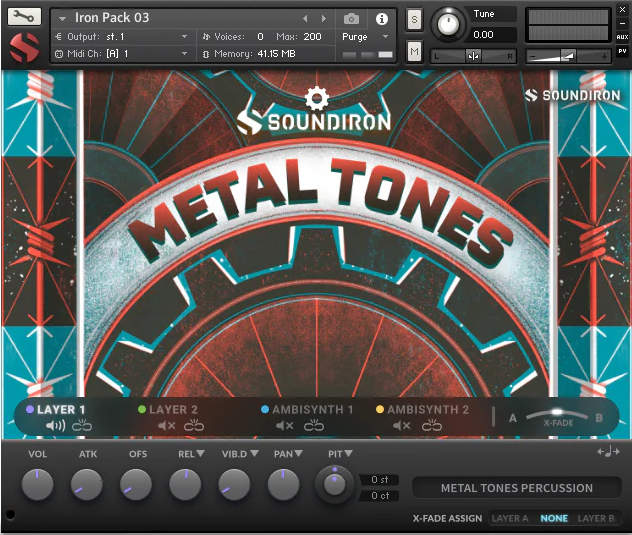
Task: Click the OFS knob
Action: (136, 484)
